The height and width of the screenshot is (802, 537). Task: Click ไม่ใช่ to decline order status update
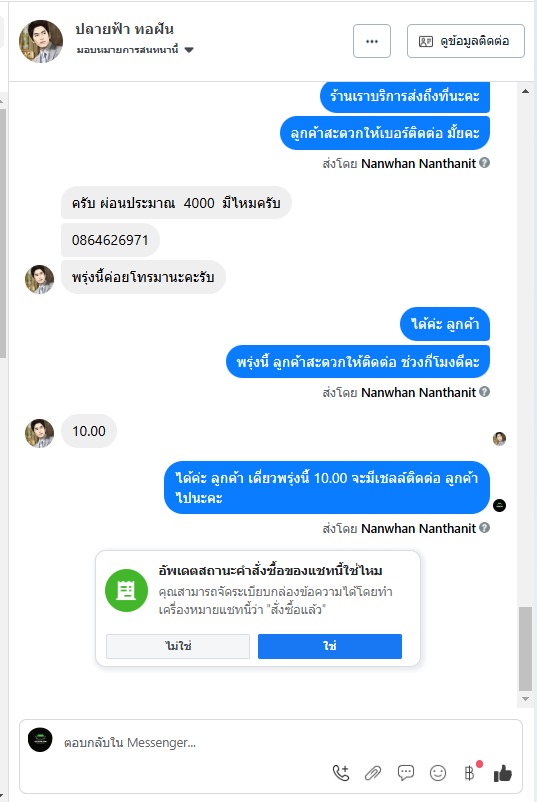(177, 646)
